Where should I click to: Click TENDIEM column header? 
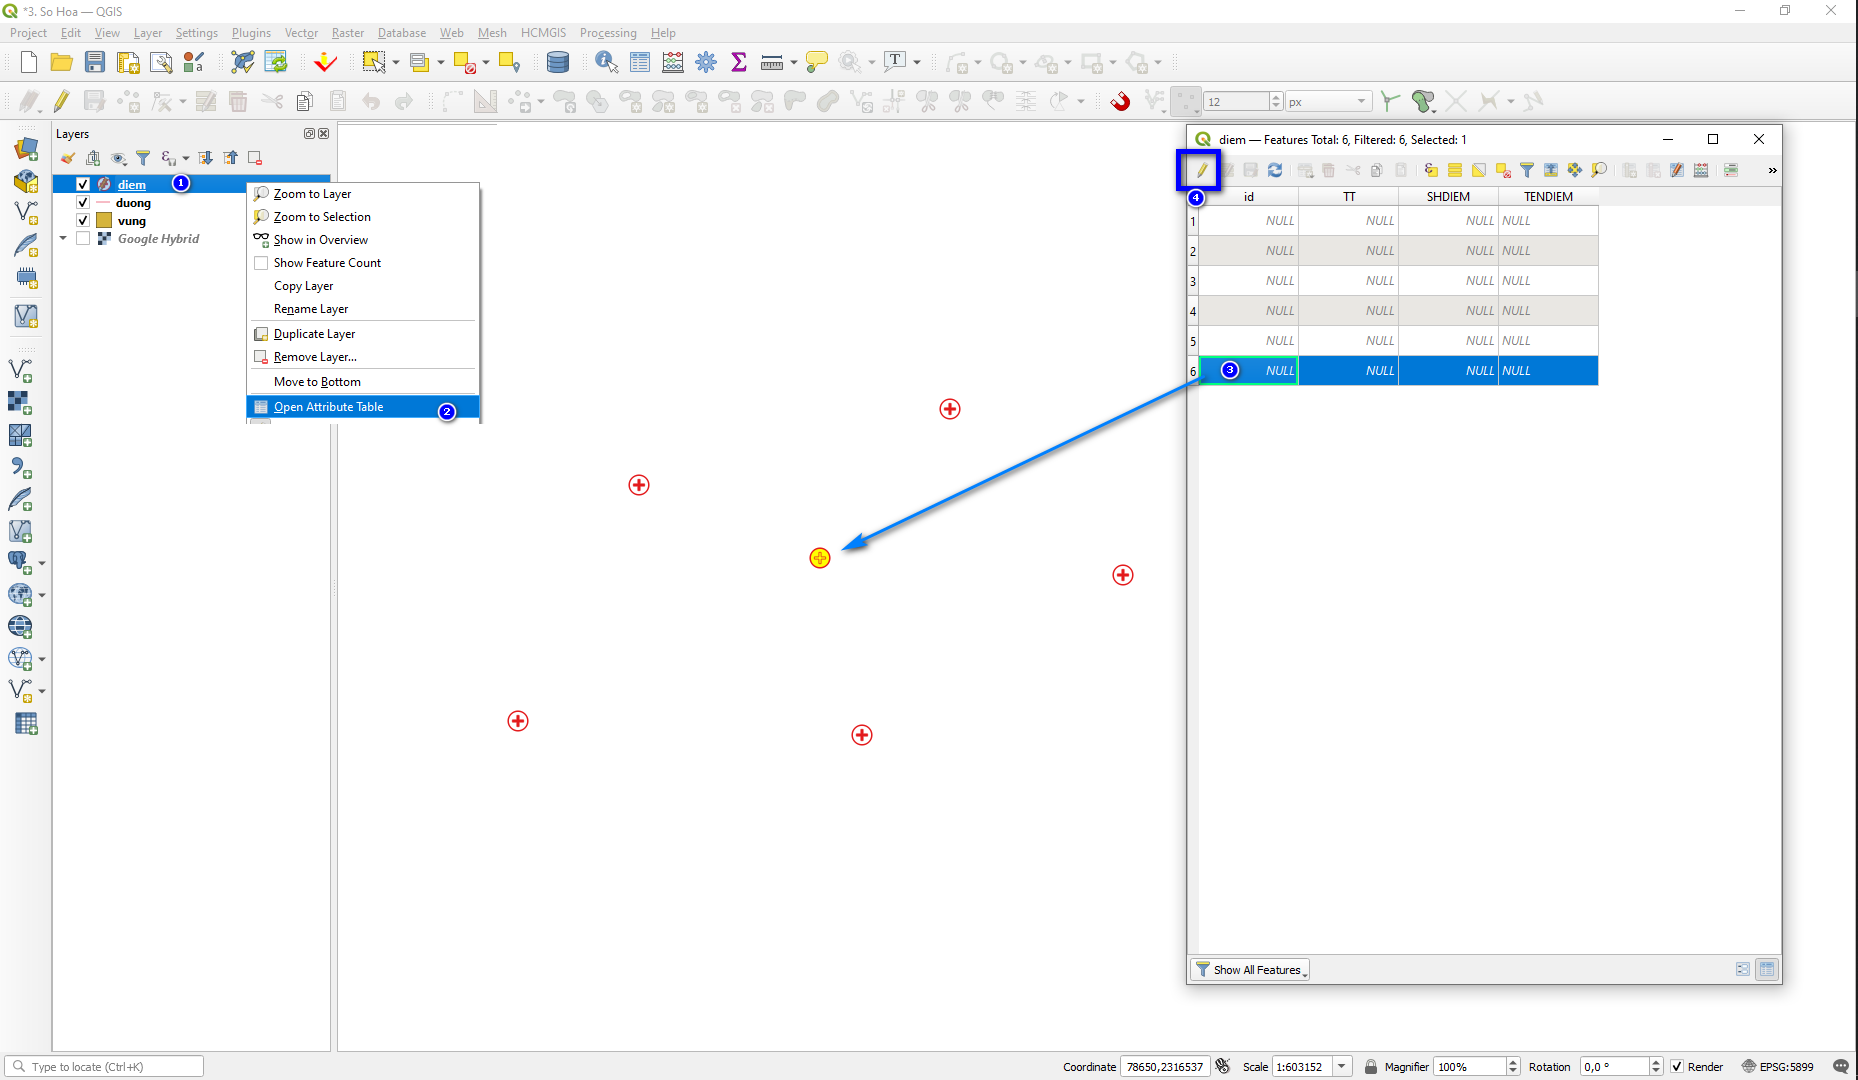coord(1548,197)
